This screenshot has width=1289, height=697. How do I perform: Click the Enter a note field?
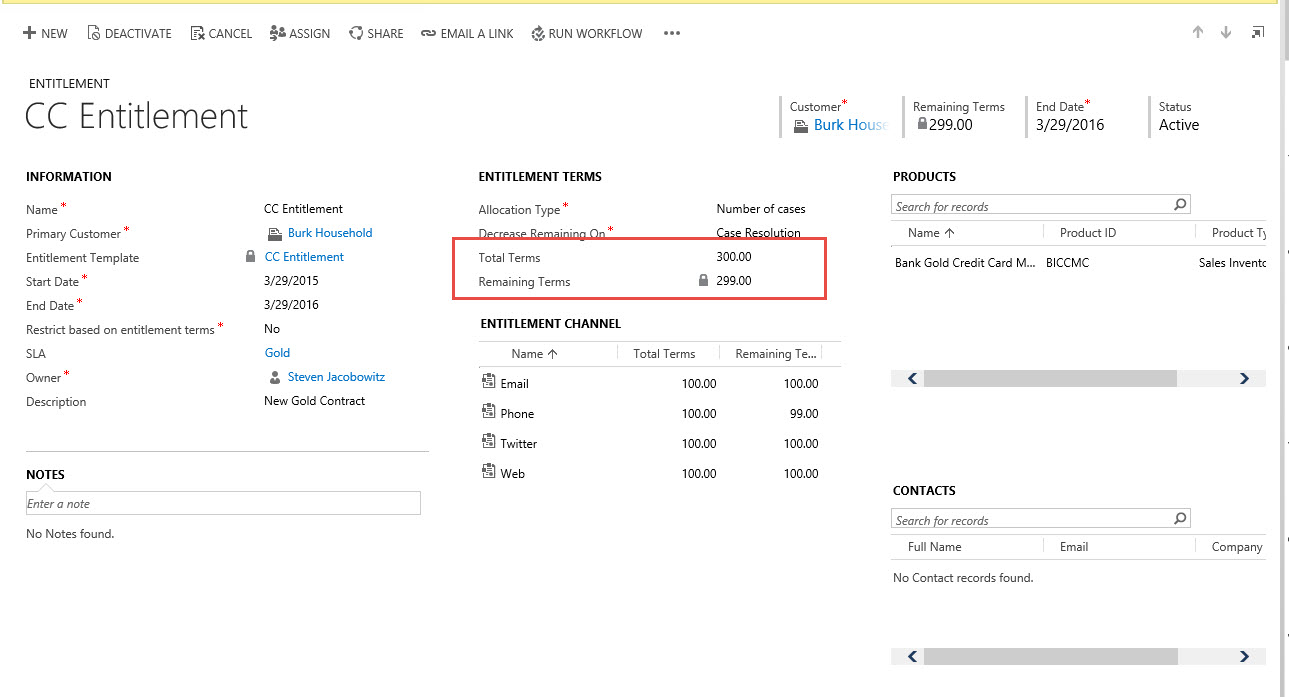click(x=223, y=503)
